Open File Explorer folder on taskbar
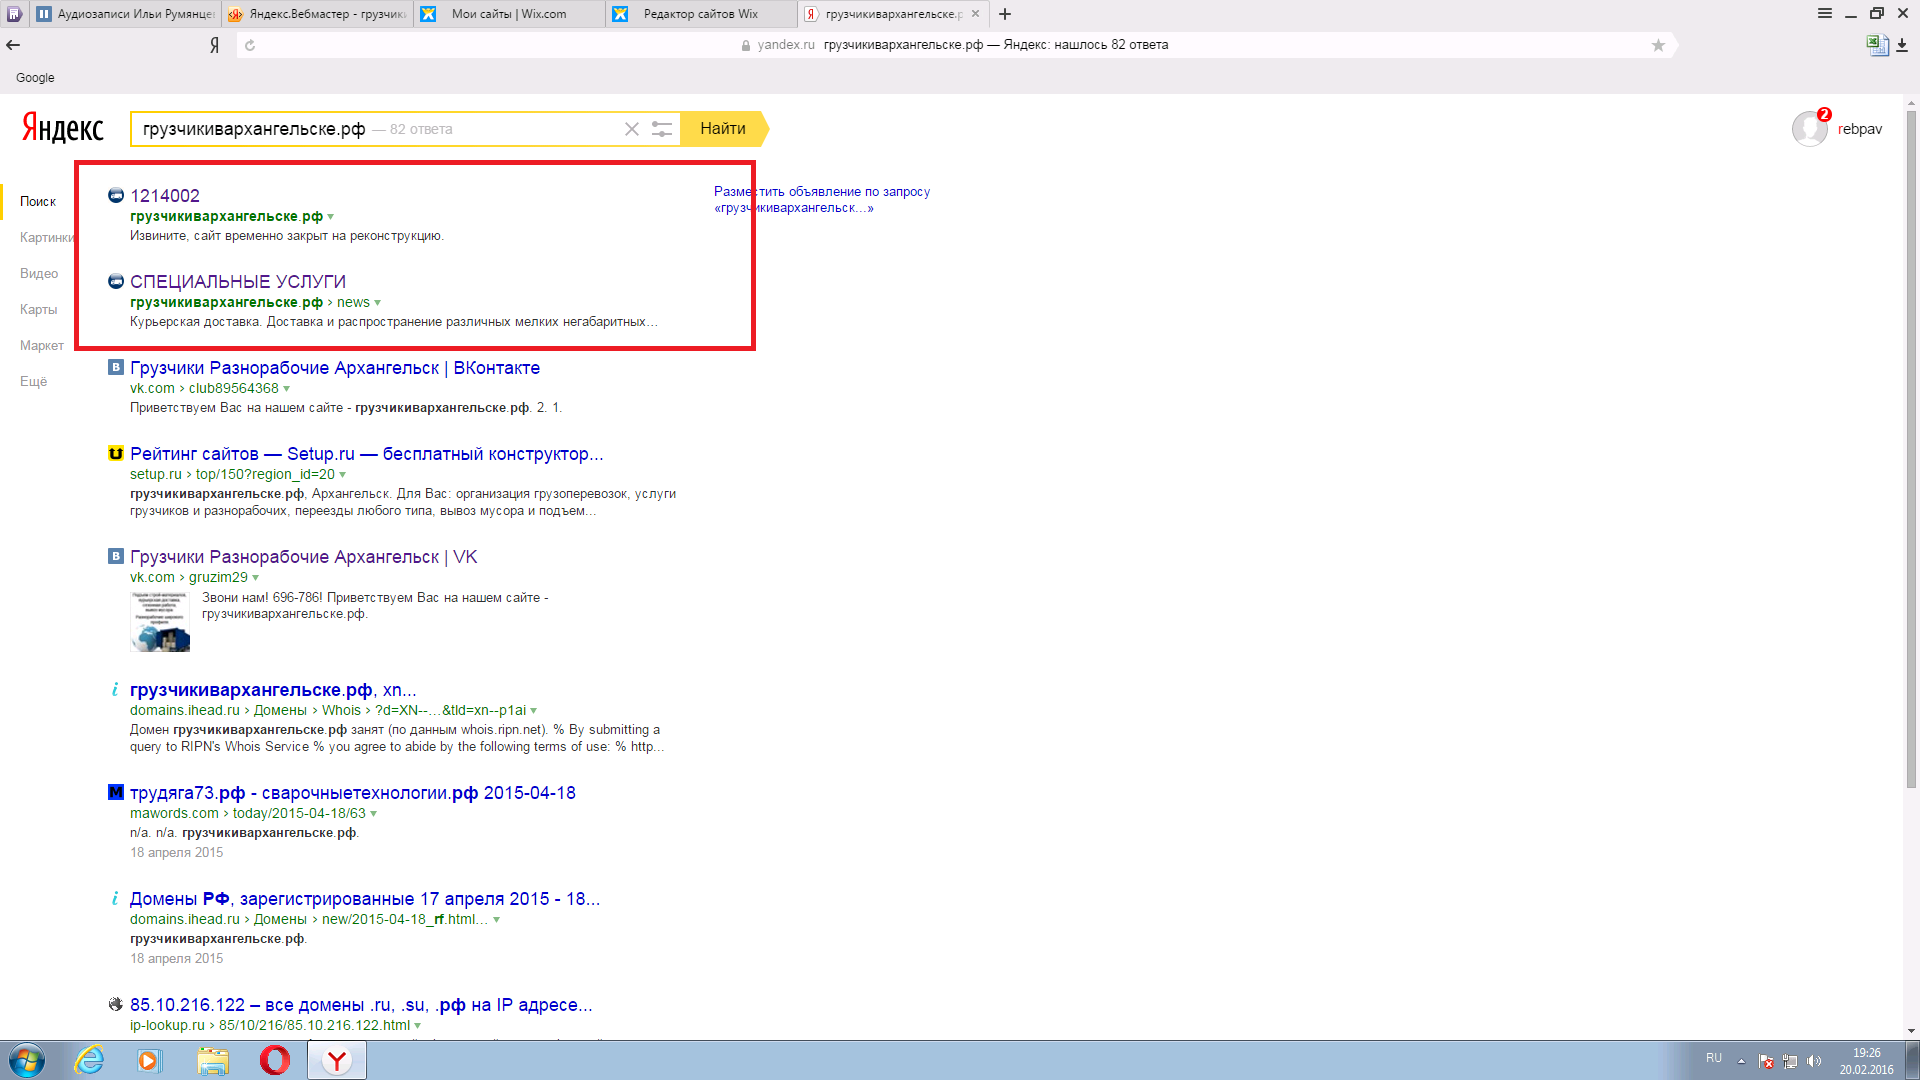The height and width of the screenshot is (1080, 1920). [x=212, y=1060]
